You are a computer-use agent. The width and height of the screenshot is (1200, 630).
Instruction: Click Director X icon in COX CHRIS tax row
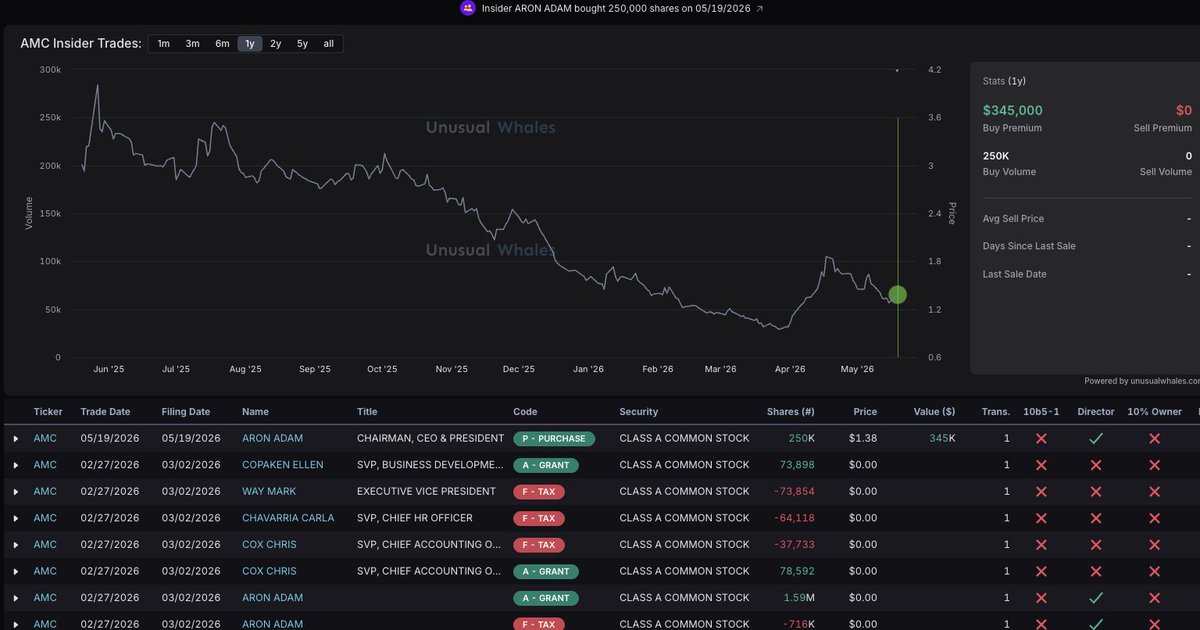pos(1096,545)
